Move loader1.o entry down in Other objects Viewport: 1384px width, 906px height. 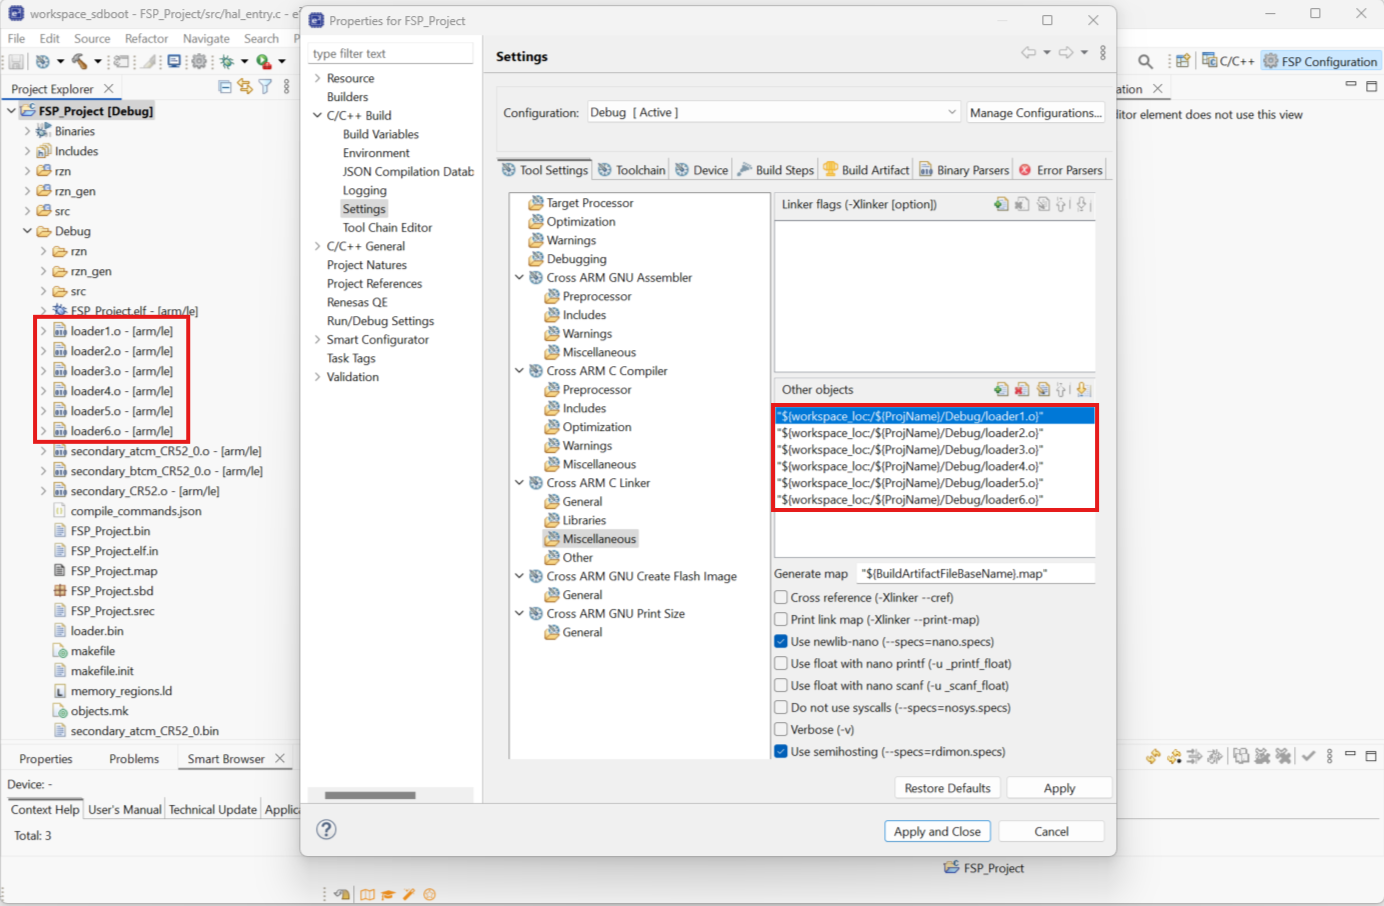(1082, 389)
